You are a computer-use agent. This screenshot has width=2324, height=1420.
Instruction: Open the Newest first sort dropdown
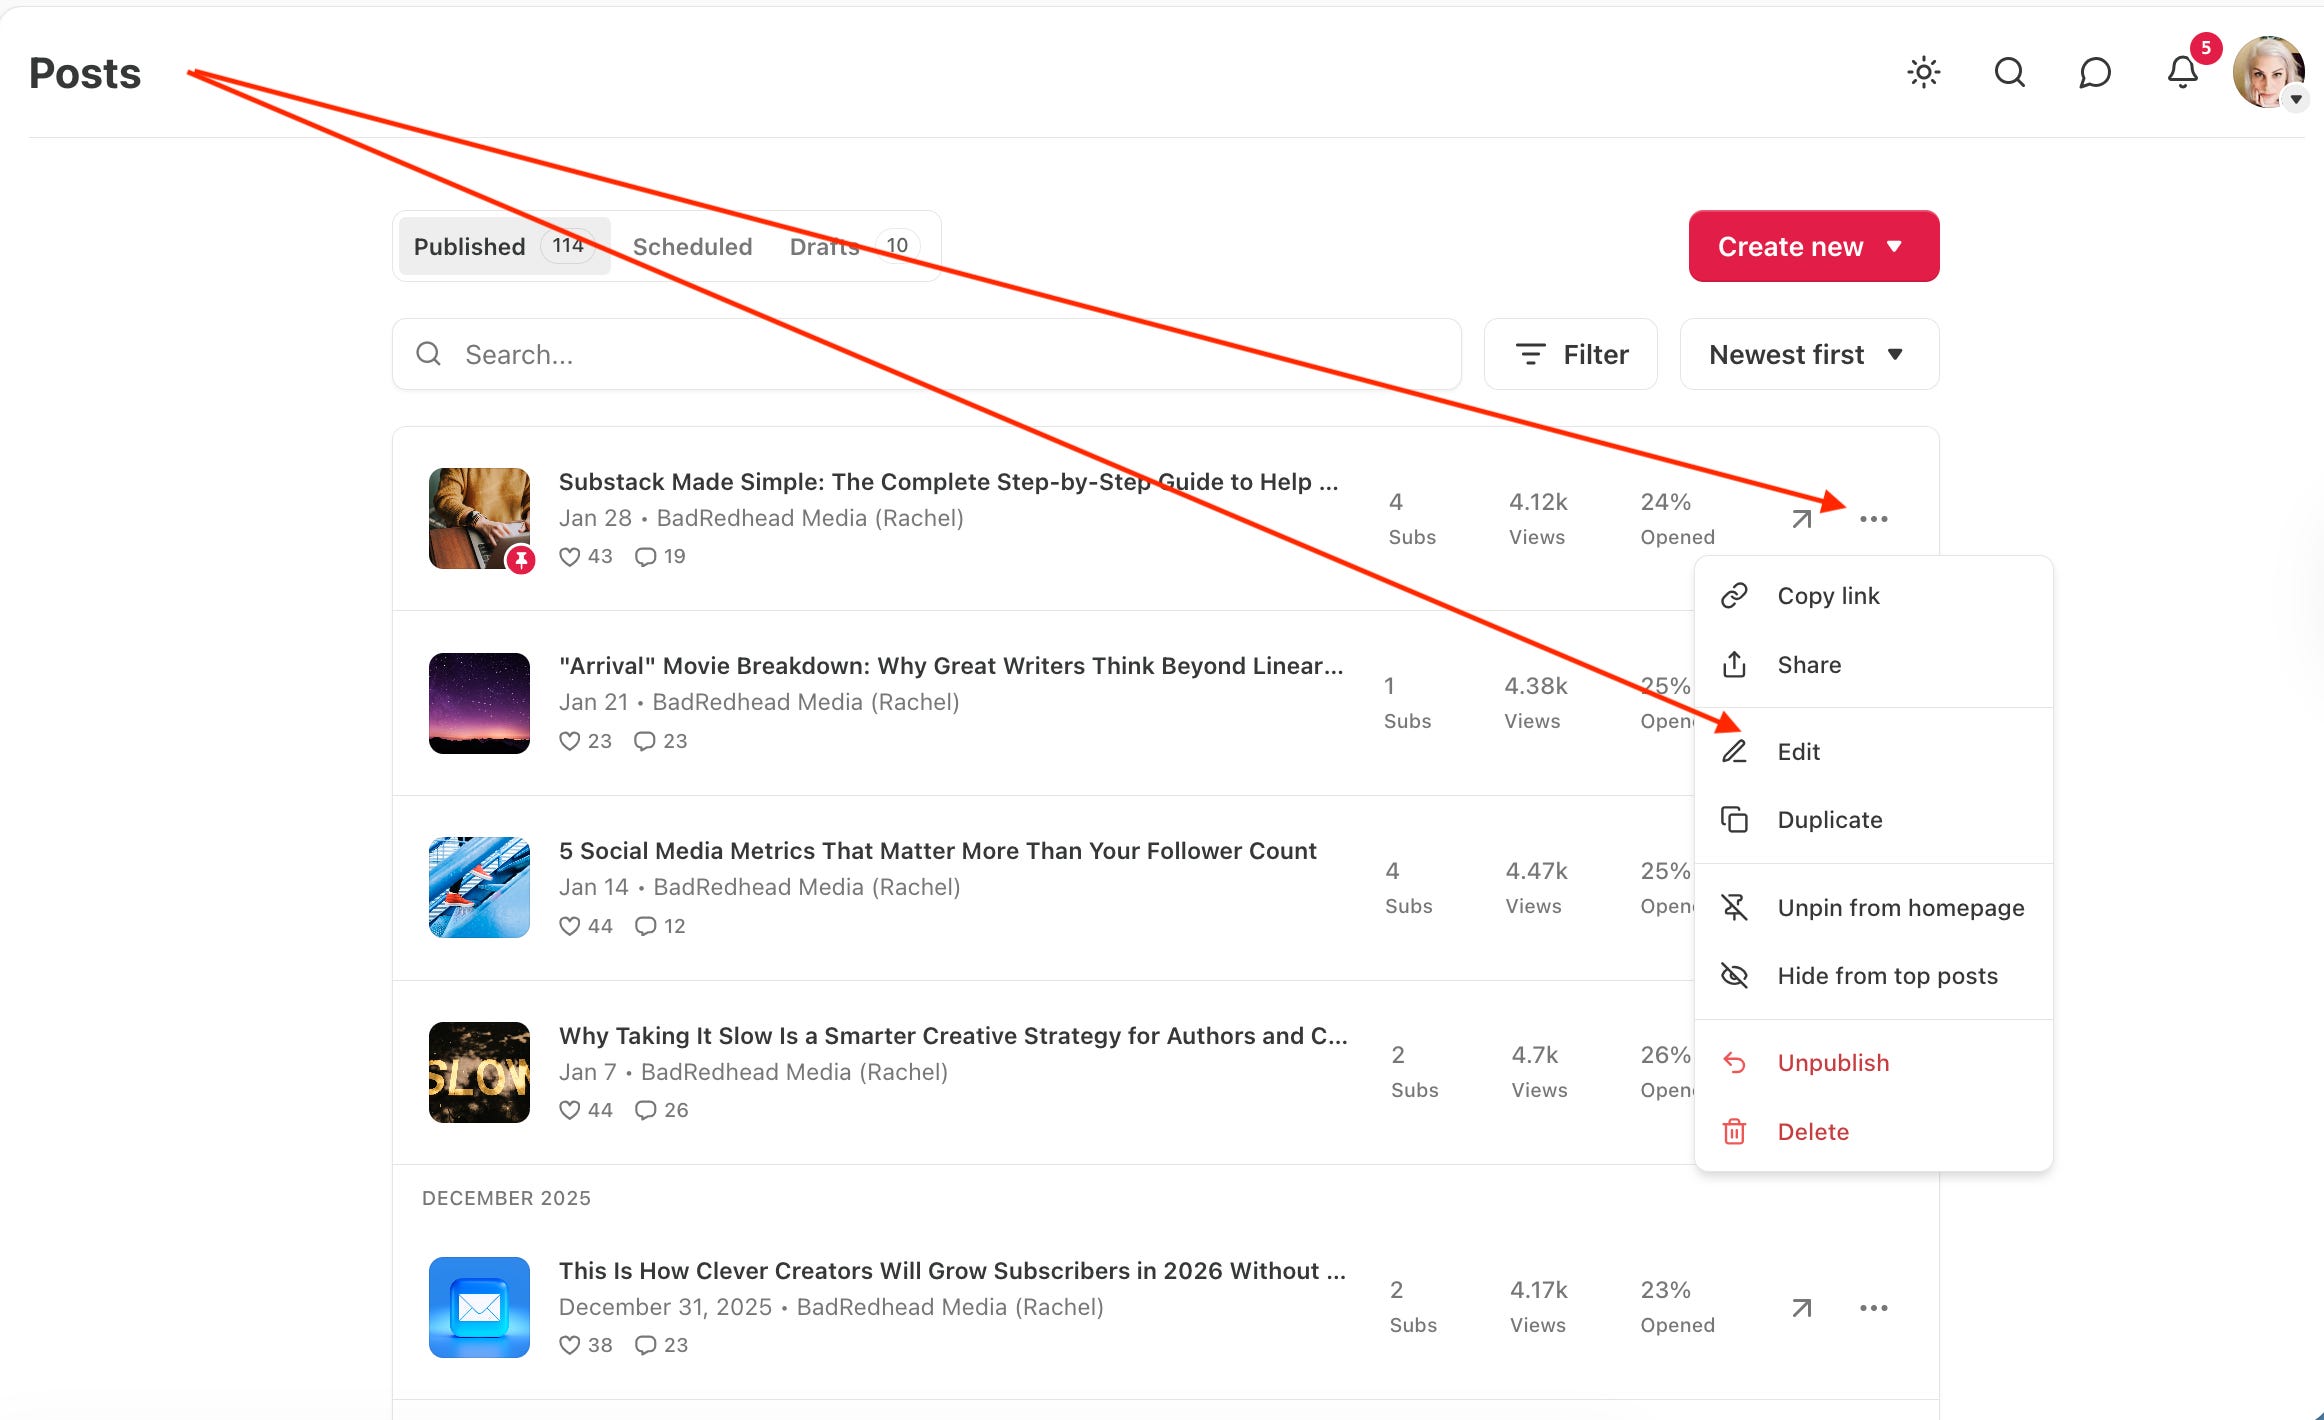point(1808,355)
